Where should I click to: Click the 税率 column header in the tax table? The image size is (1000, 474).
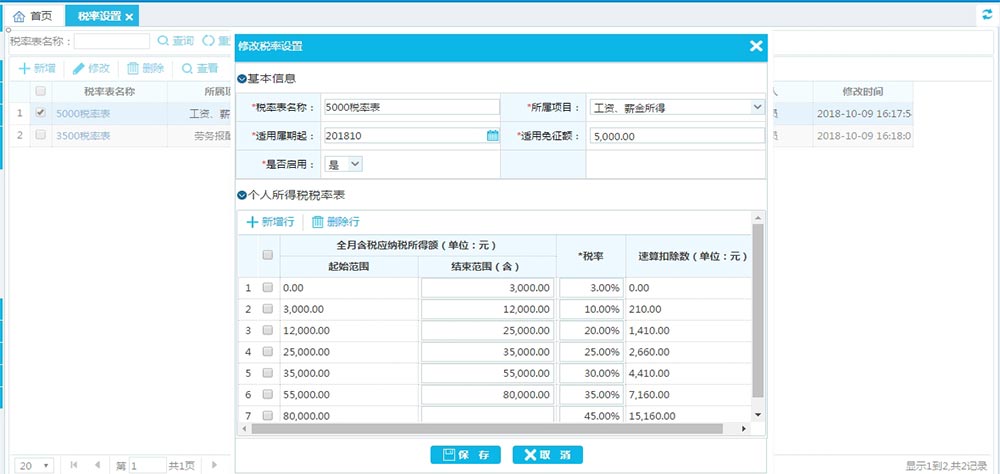[591, 256]
